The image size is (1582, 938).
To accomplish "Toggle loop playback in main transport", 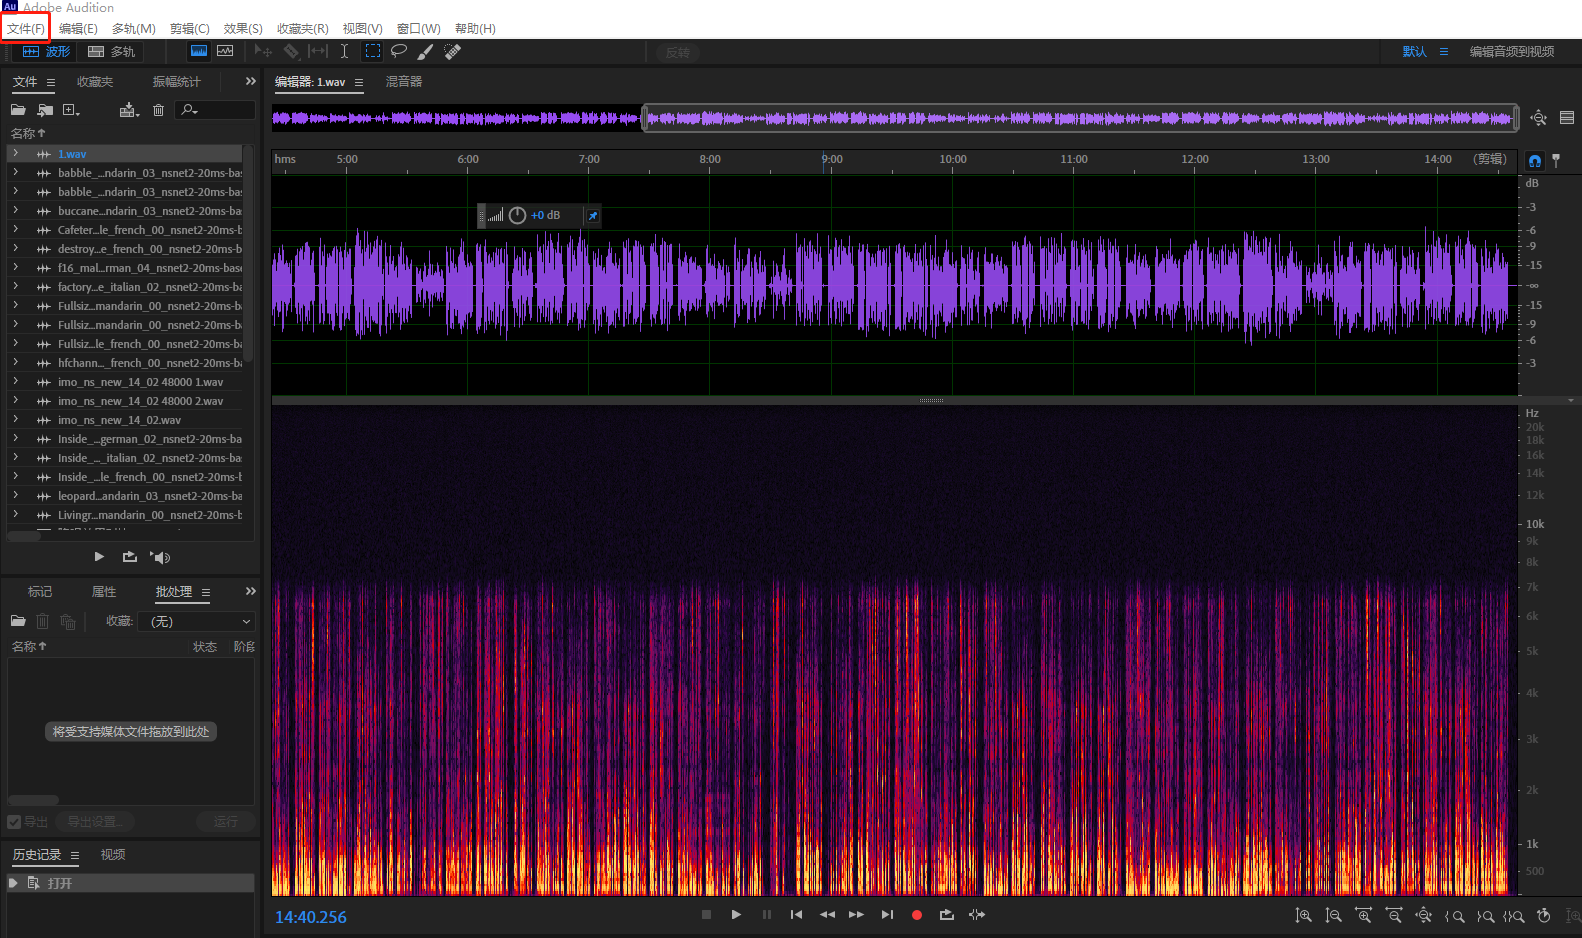I will click(947, 915).
